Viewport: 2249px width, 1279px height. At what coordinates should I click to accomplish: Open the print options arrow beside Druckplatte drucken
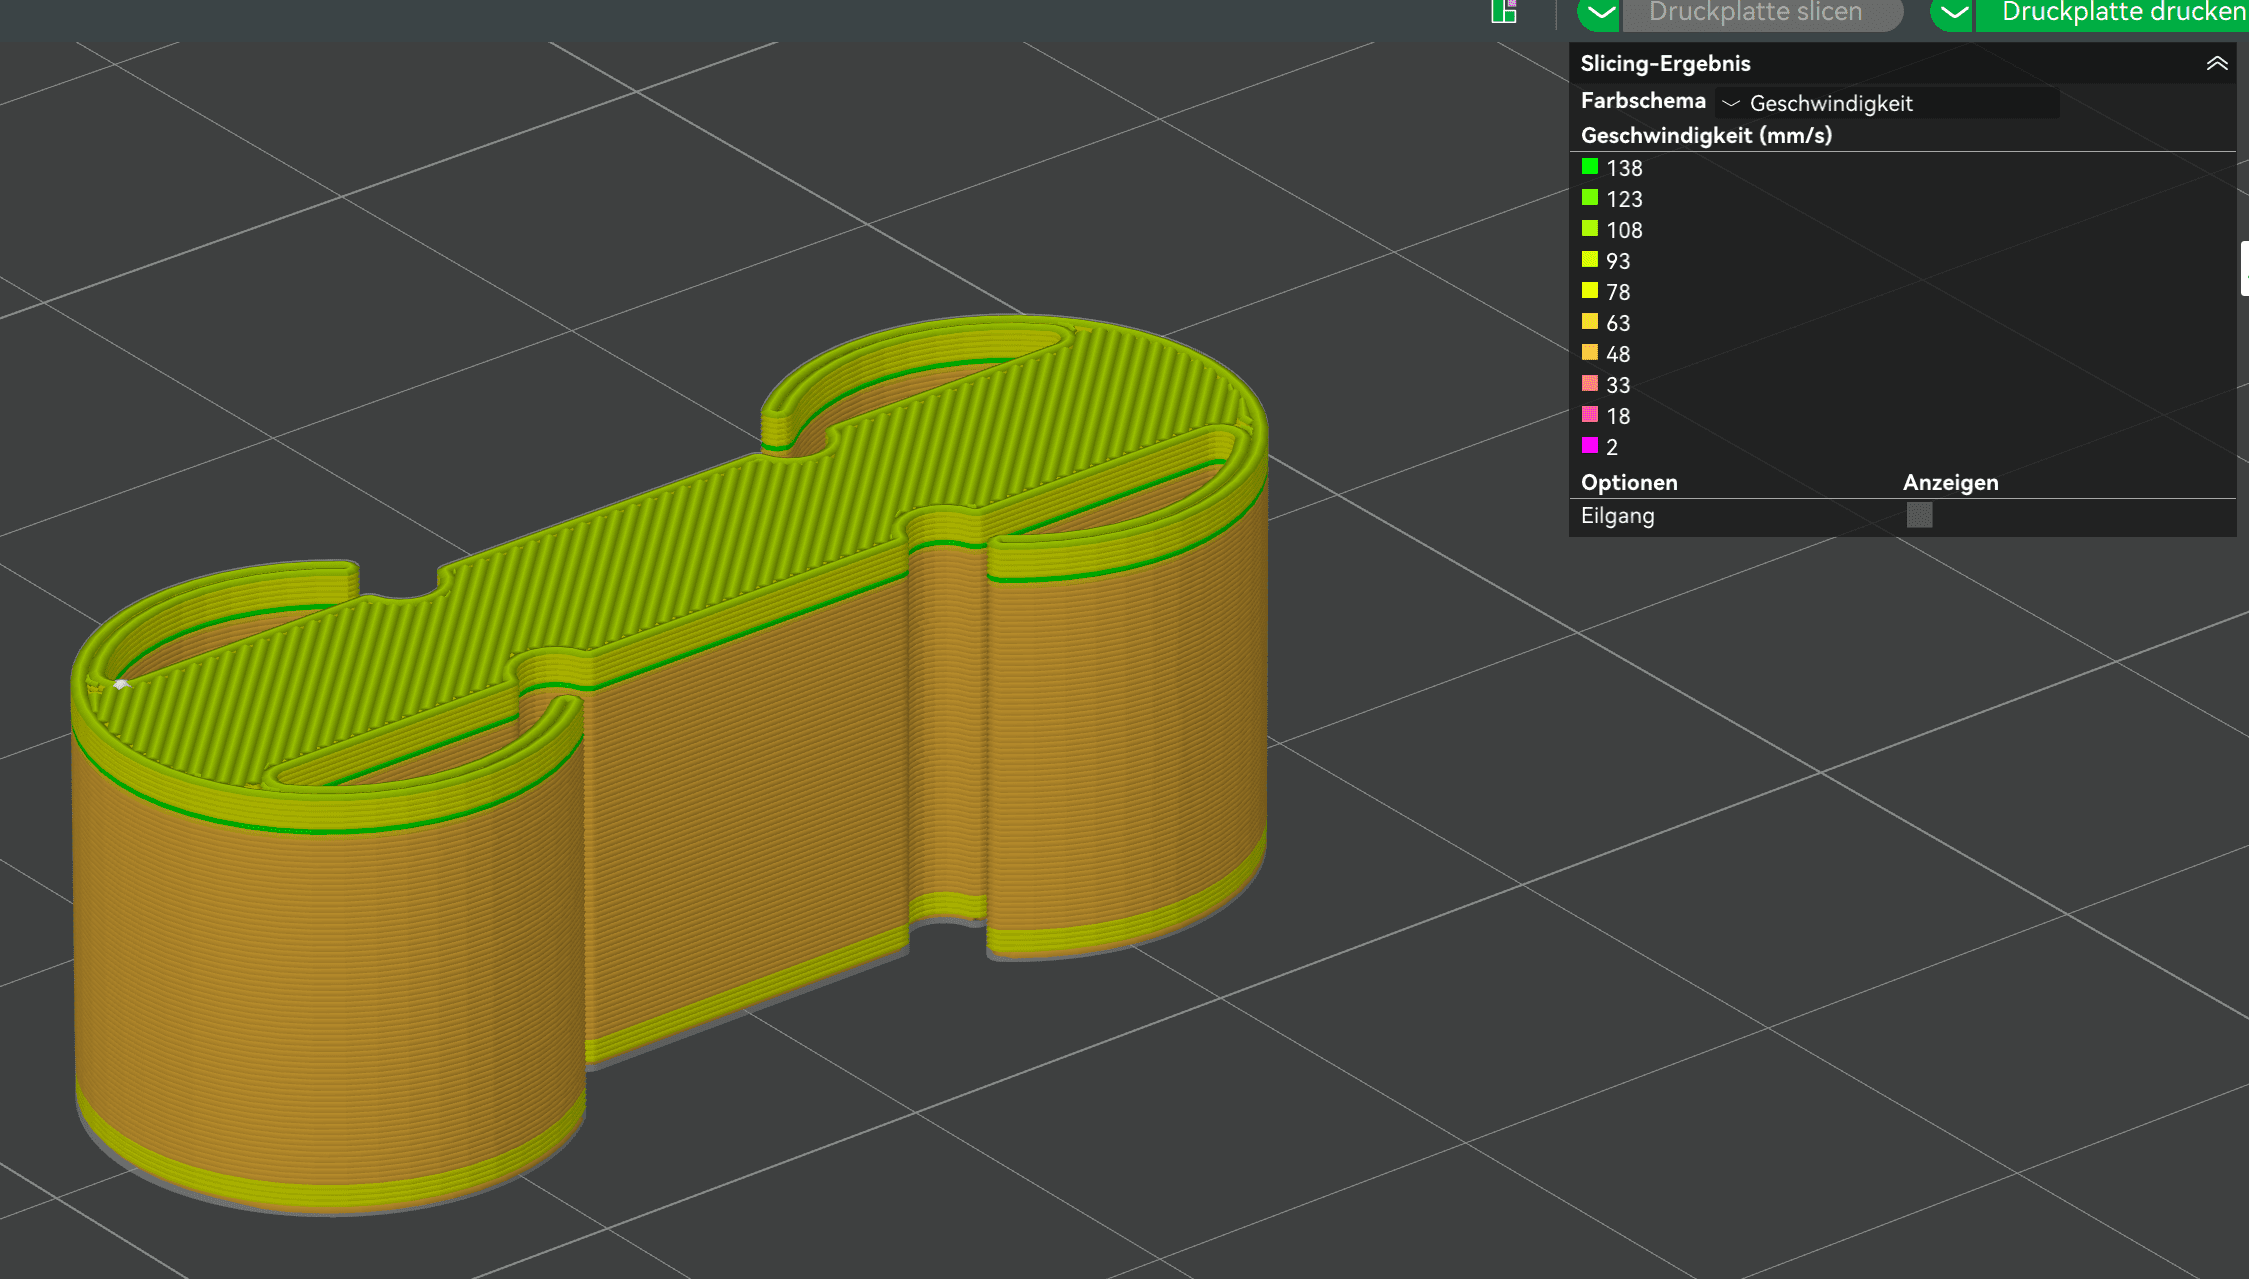(x=1953, y=13)
